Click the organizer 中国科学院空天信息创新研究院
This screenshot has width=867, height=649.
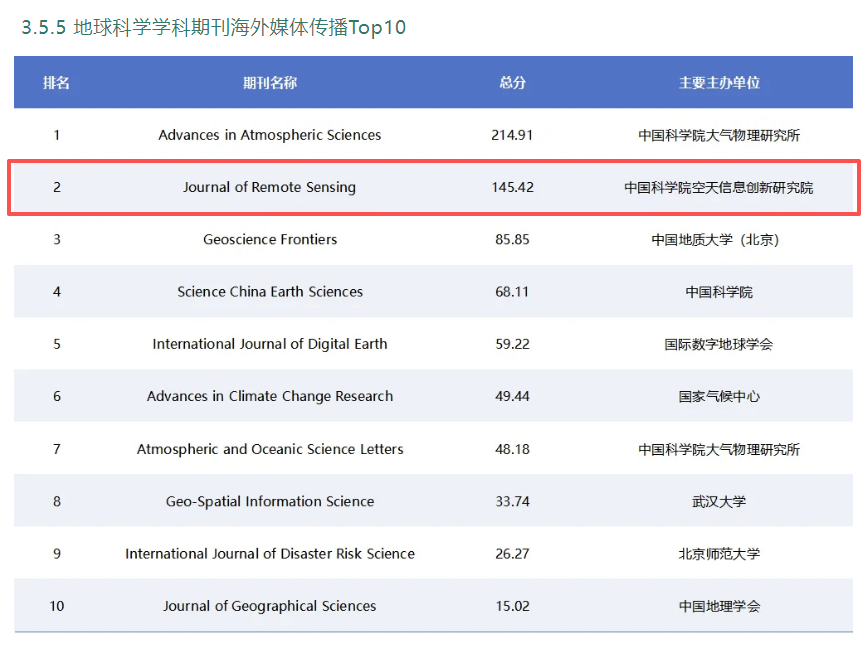pyautogui.click(x=719, y=187)
